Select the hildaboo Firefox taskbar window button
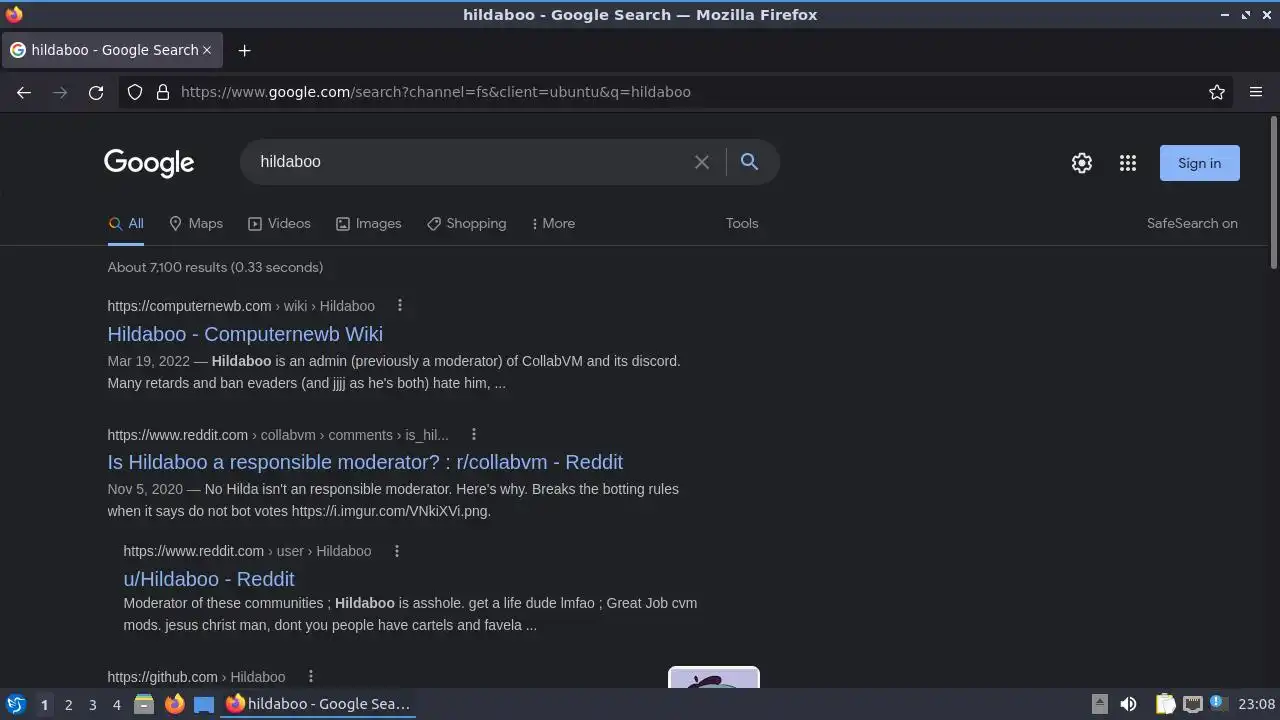 coord(318,704)
